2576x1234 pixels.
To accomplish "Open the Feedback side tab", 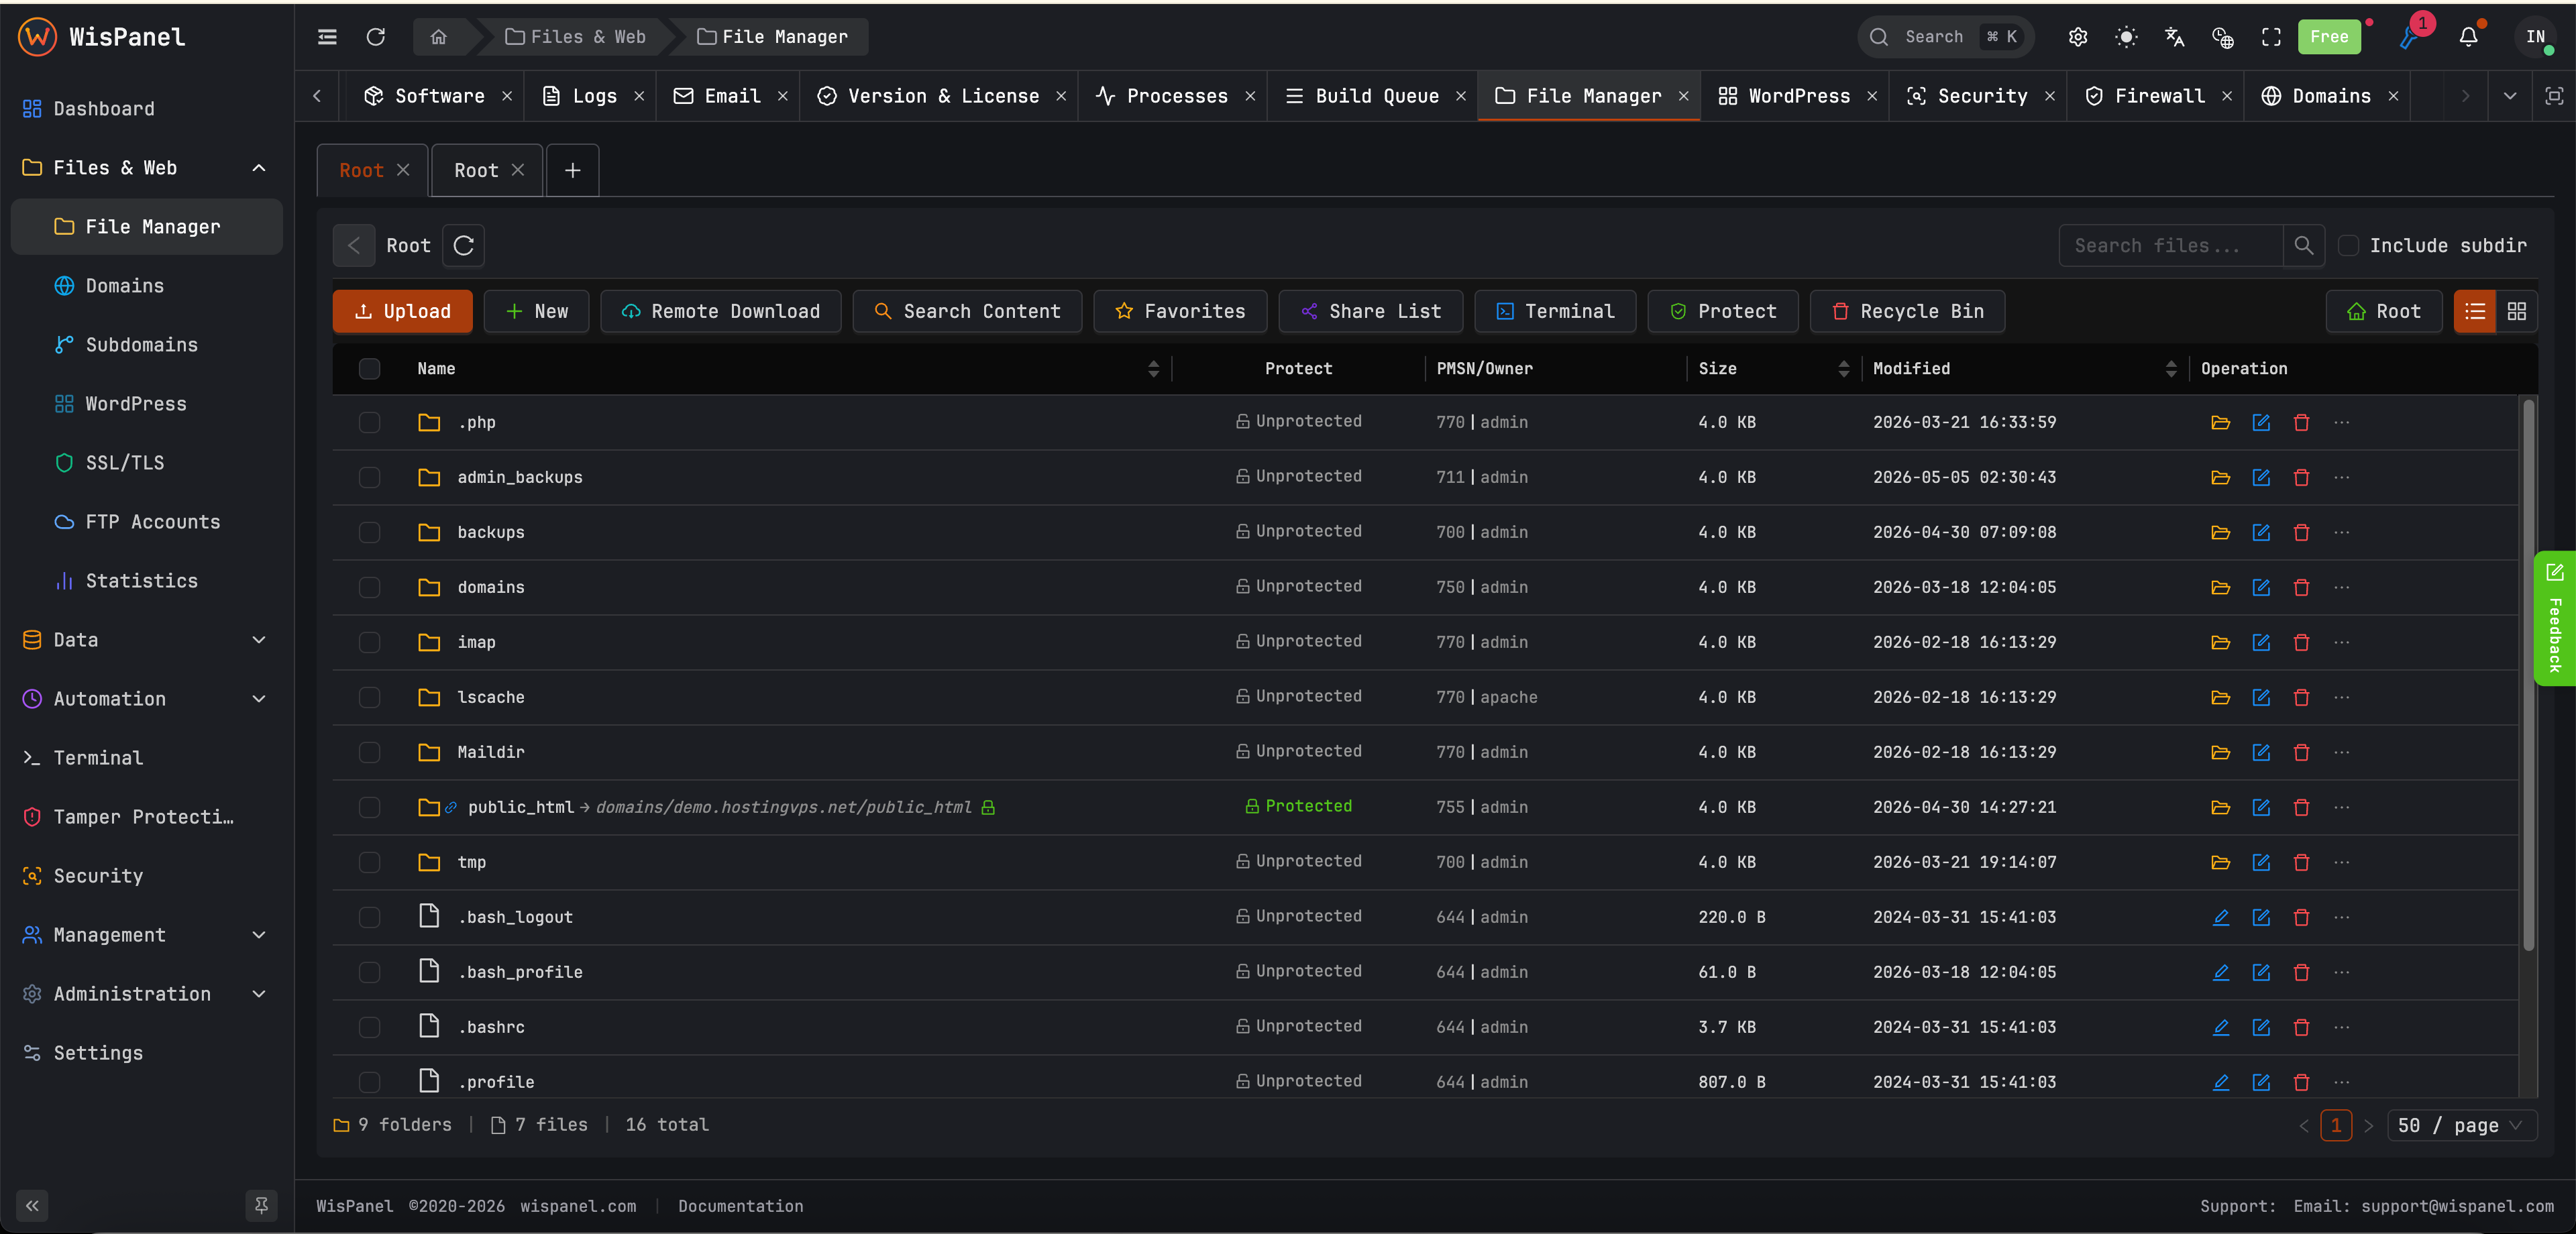I will tap(2554, 619).
